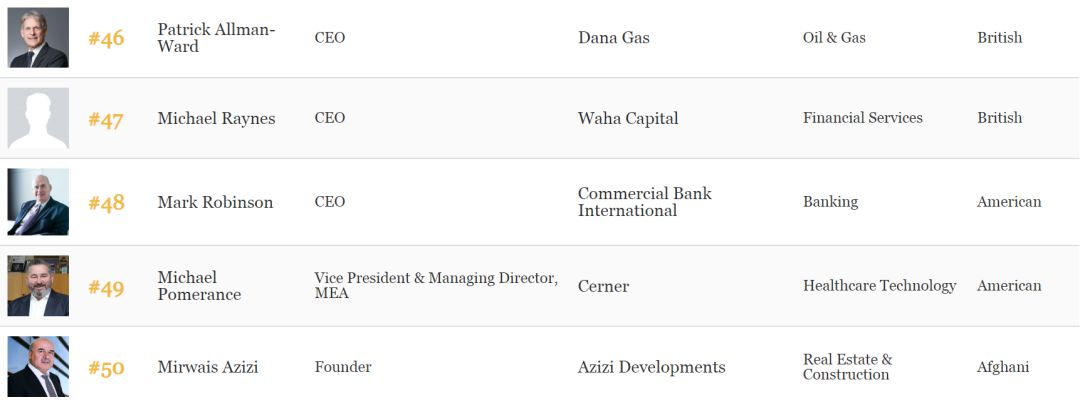This screenshot has height=402, width=1080.
Task: Click Patrick Allman-Ward's profile photo
Action: point(39,37)
